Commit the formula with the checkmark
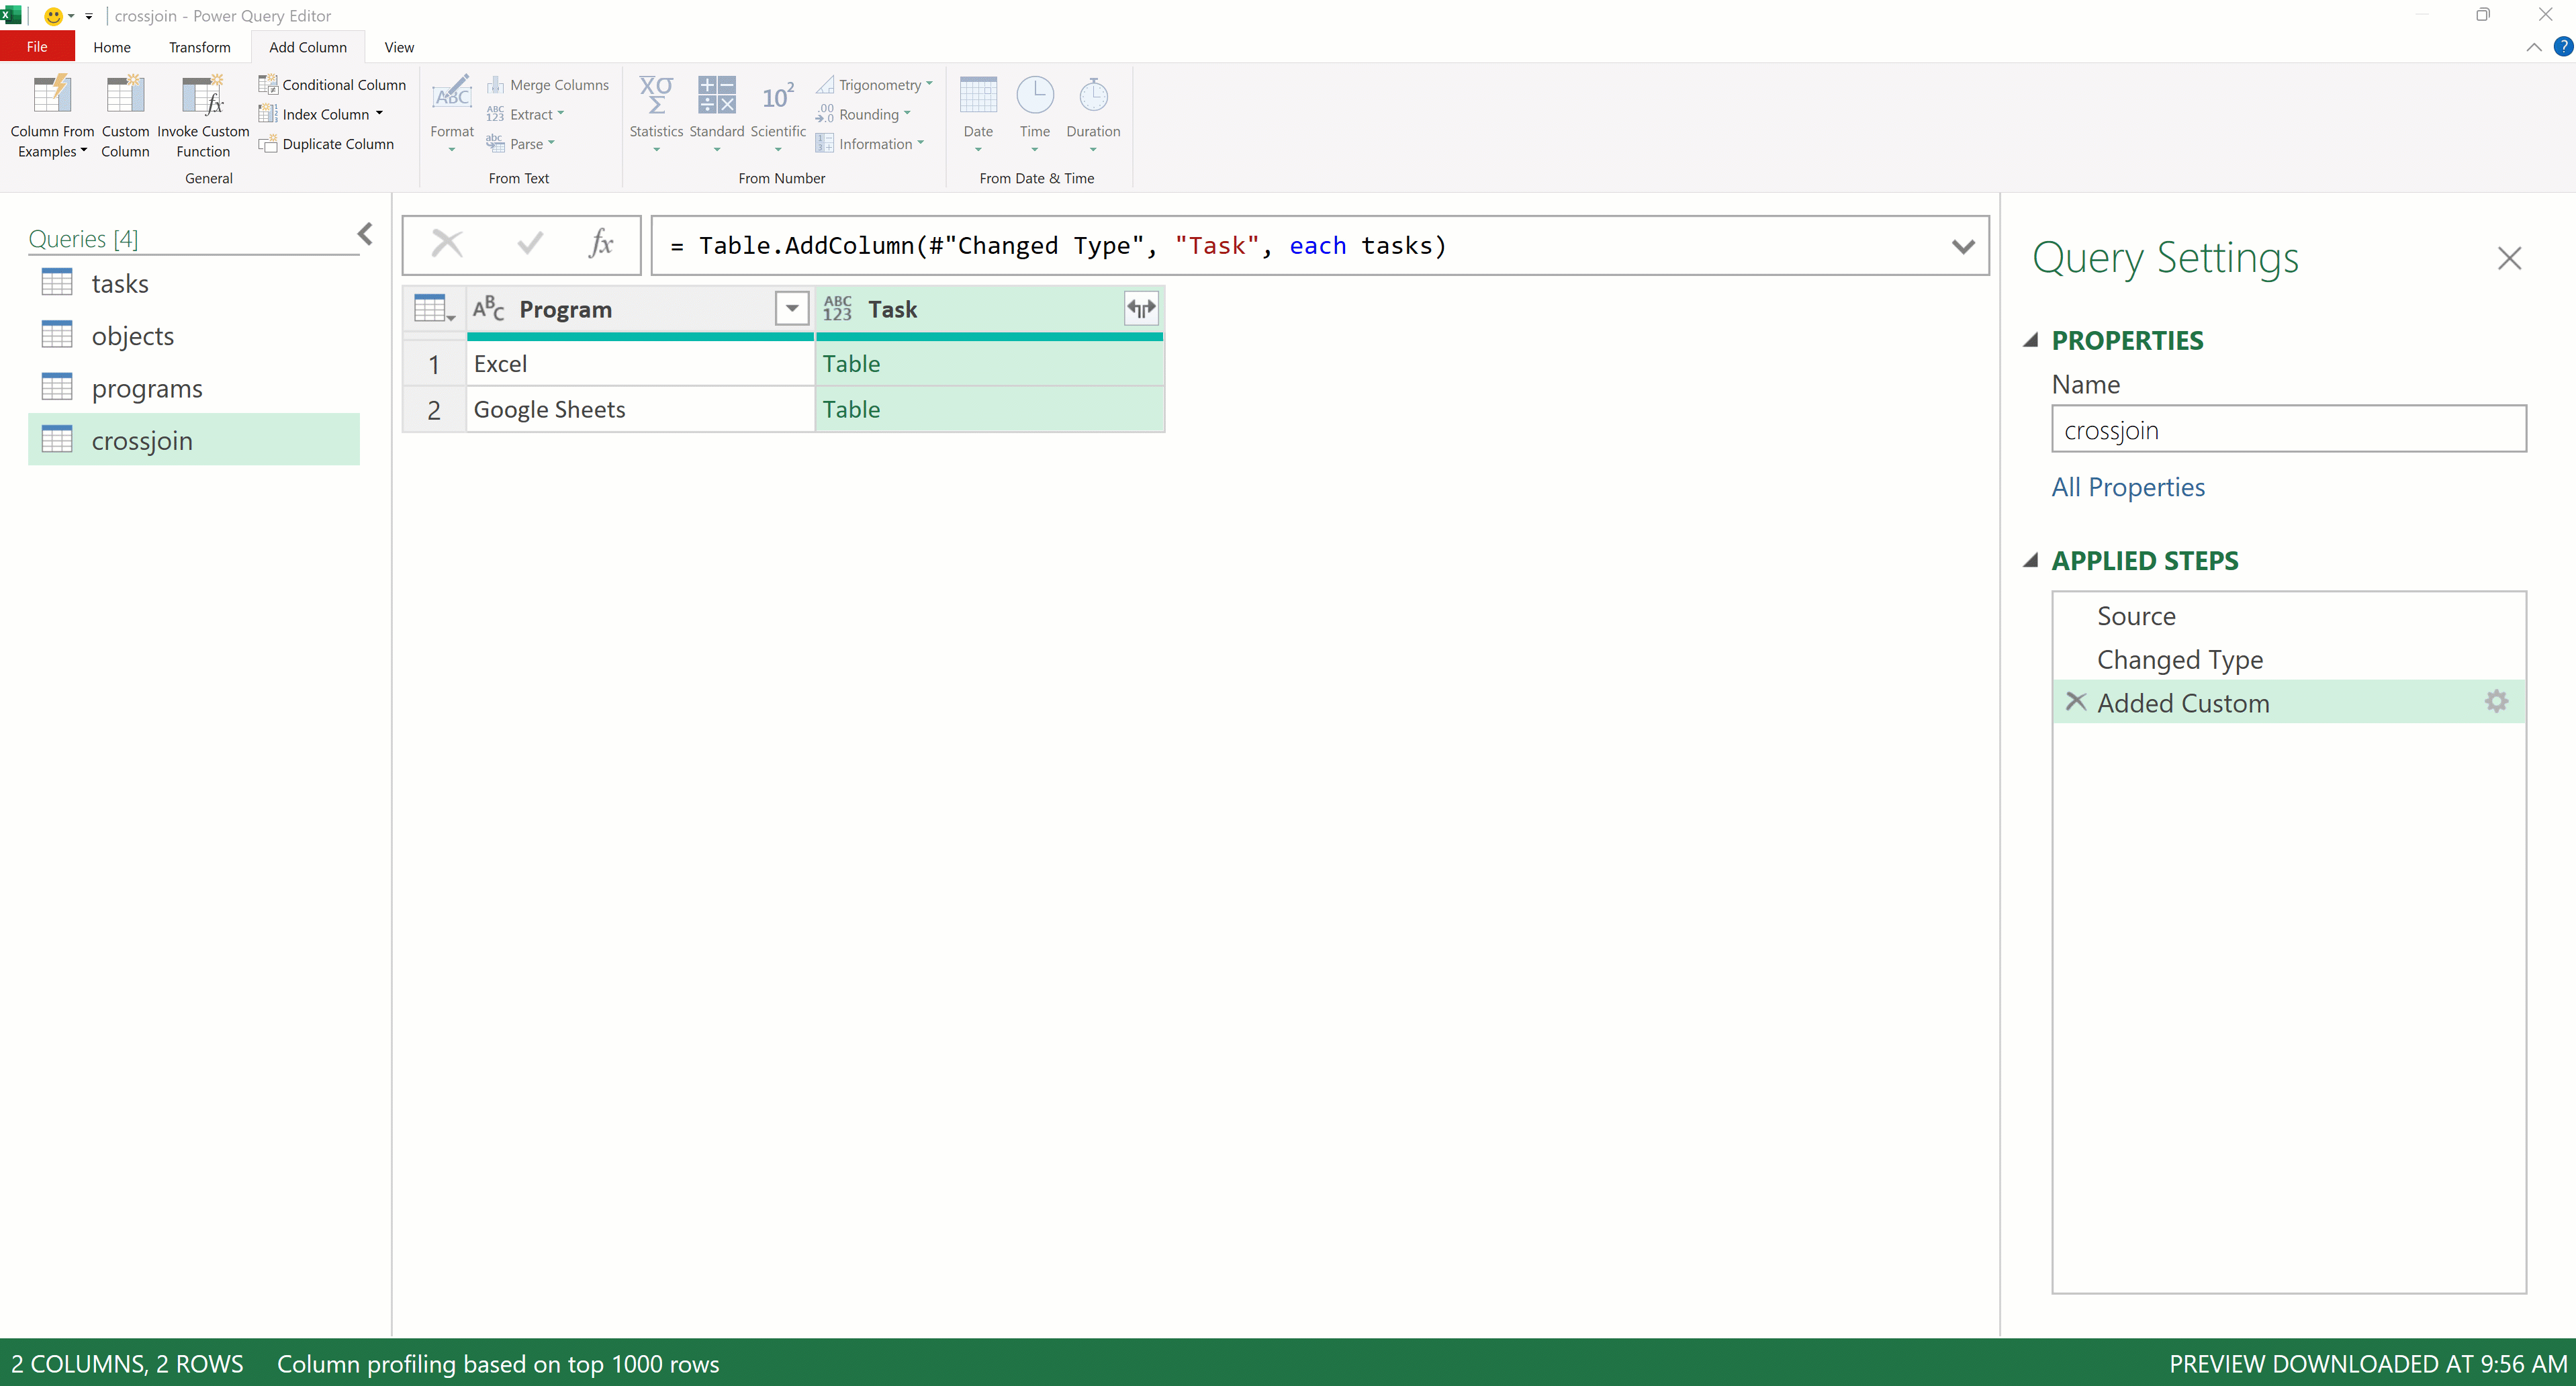Viewport: 2576px width, 1386px height. (529, 243)
